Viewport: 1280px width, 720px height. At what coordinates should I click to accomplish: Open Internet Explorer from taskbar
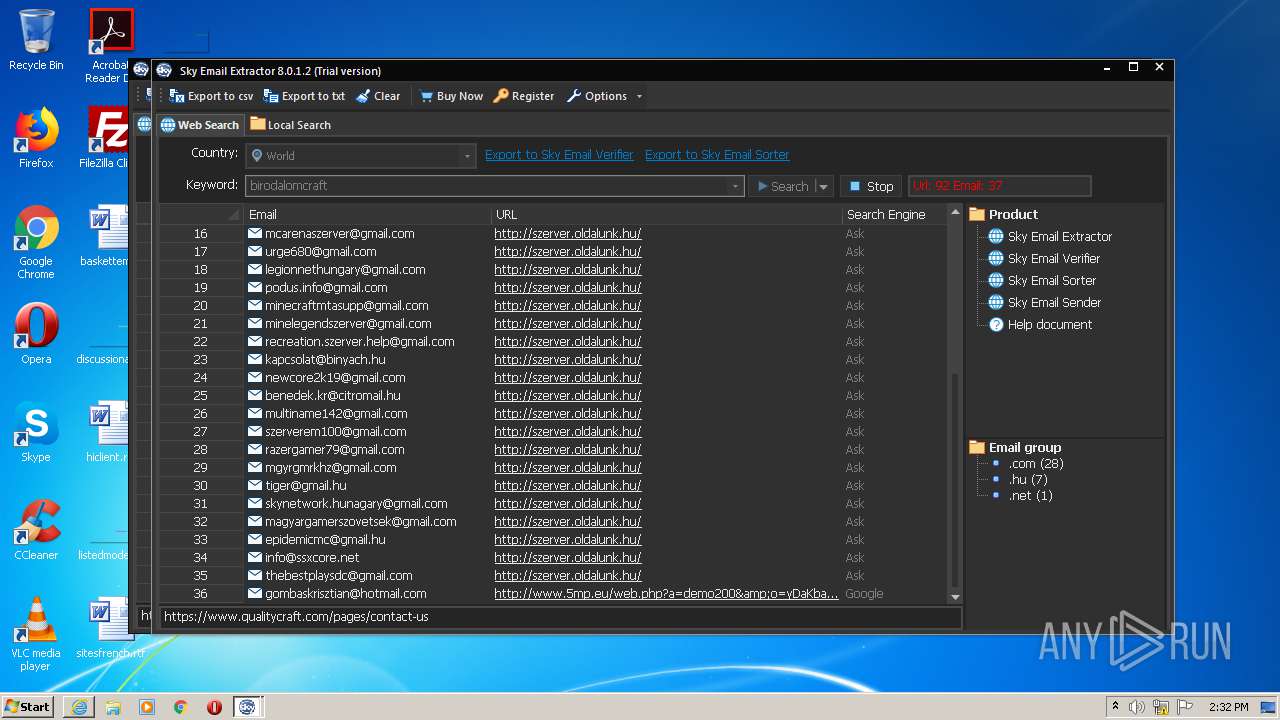[x=79, y=707]
